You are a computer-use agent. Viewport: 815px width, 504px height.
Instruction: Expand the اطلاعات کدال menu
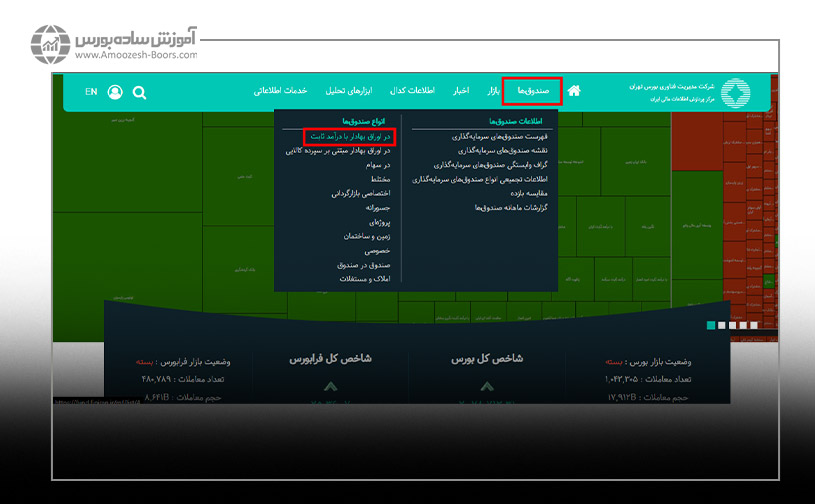tap(412, 91)
